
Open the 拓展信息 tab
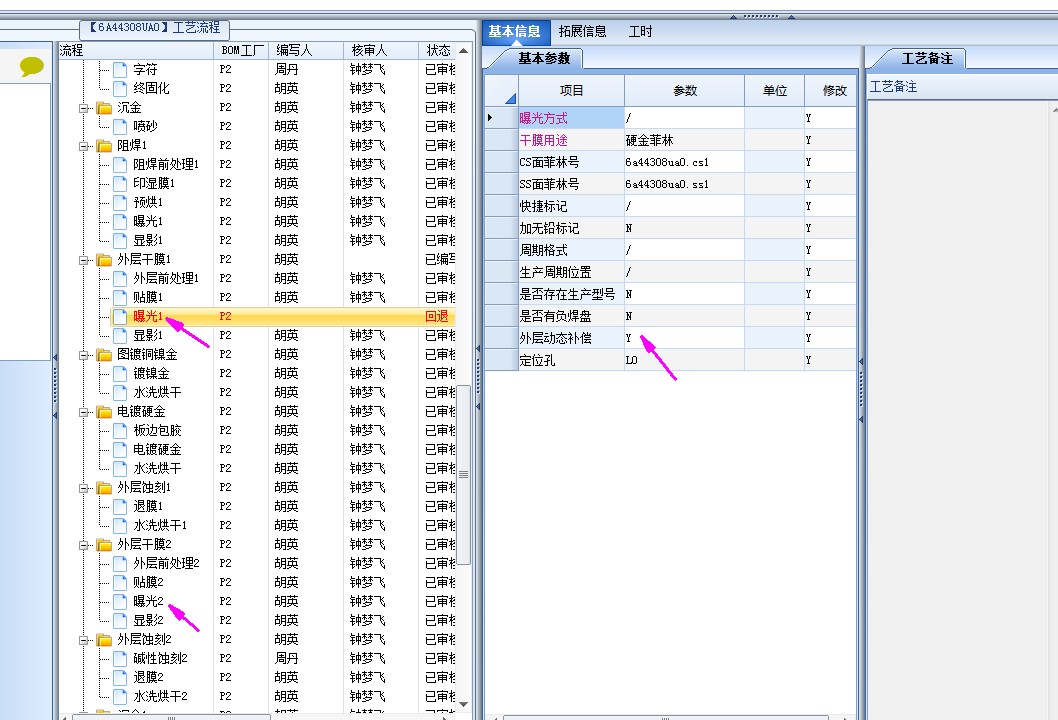[582, 32]
